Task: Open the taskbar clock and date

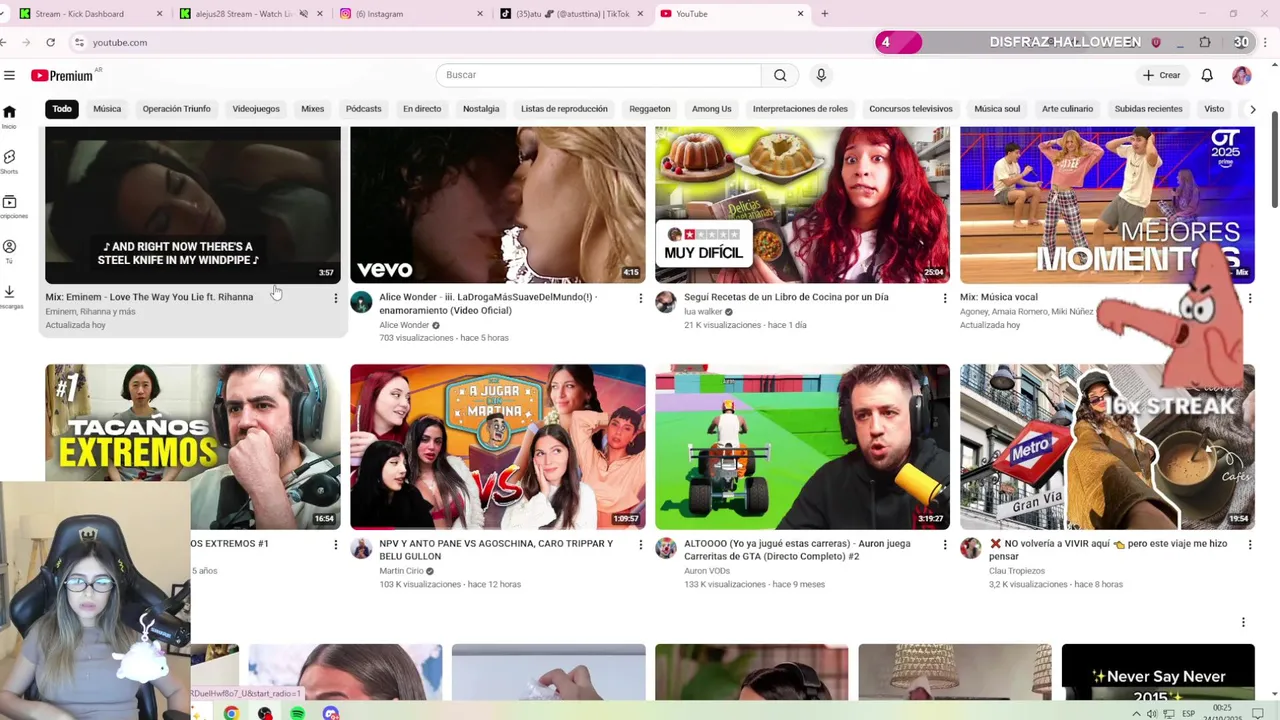Action: point(1222,713)
